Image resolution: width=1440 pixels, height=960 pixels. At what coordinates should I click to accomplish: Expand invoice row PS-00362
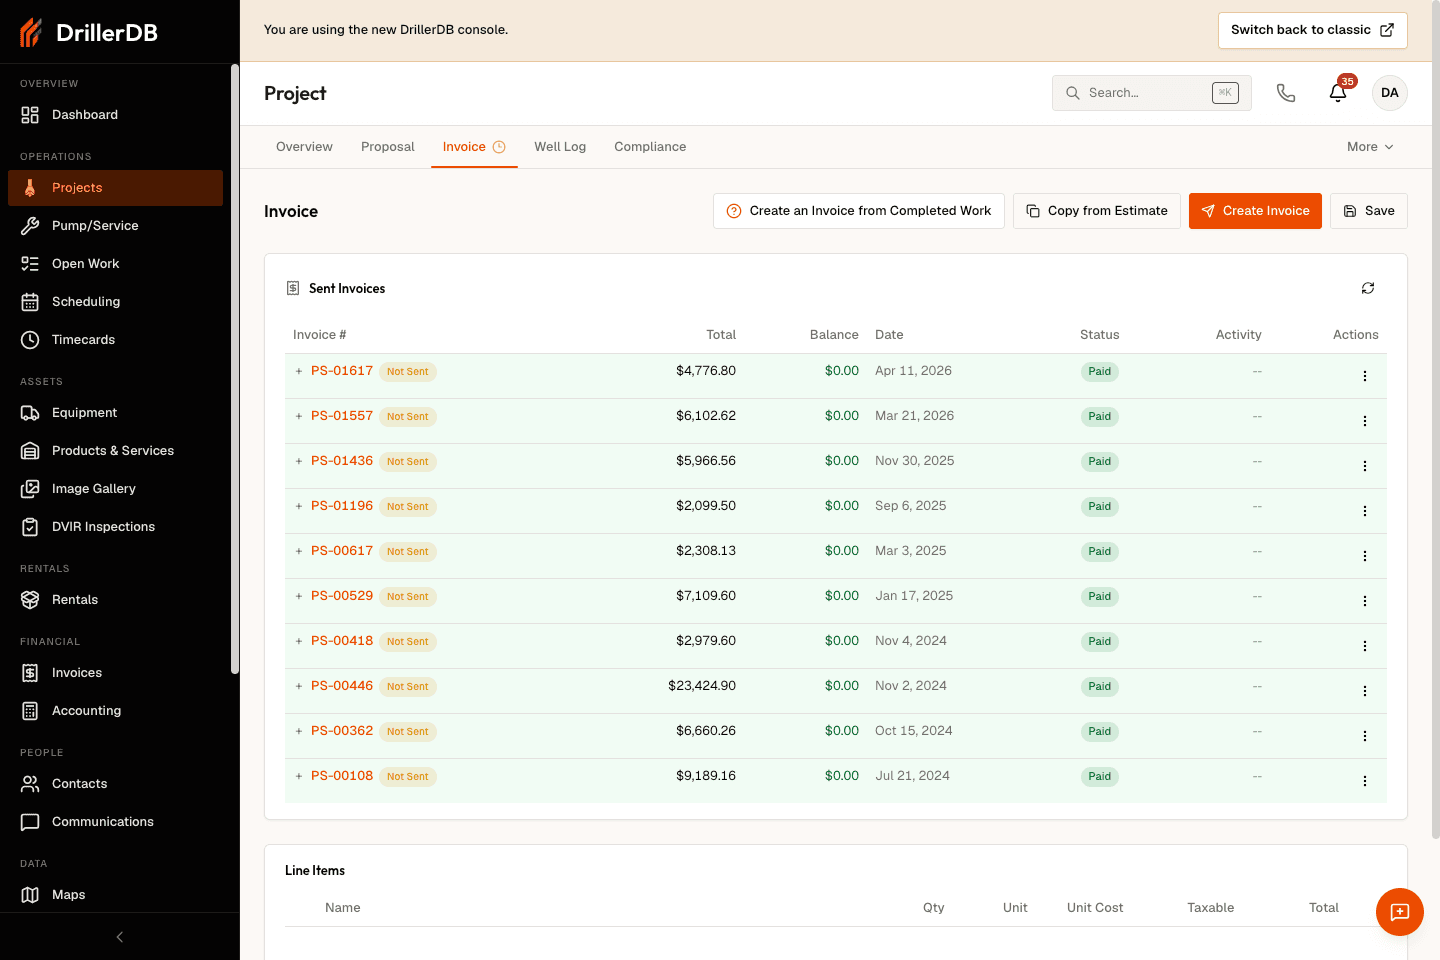coord(299,731)
